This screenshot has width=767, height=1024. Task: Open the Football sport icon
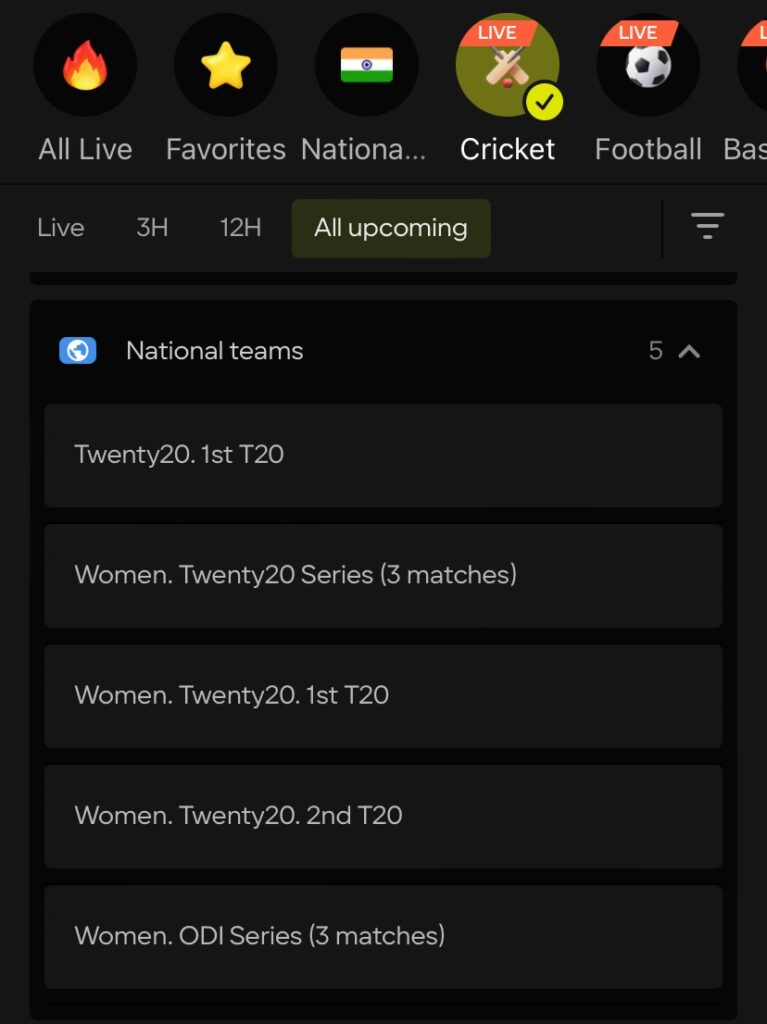tap(648, 64)
